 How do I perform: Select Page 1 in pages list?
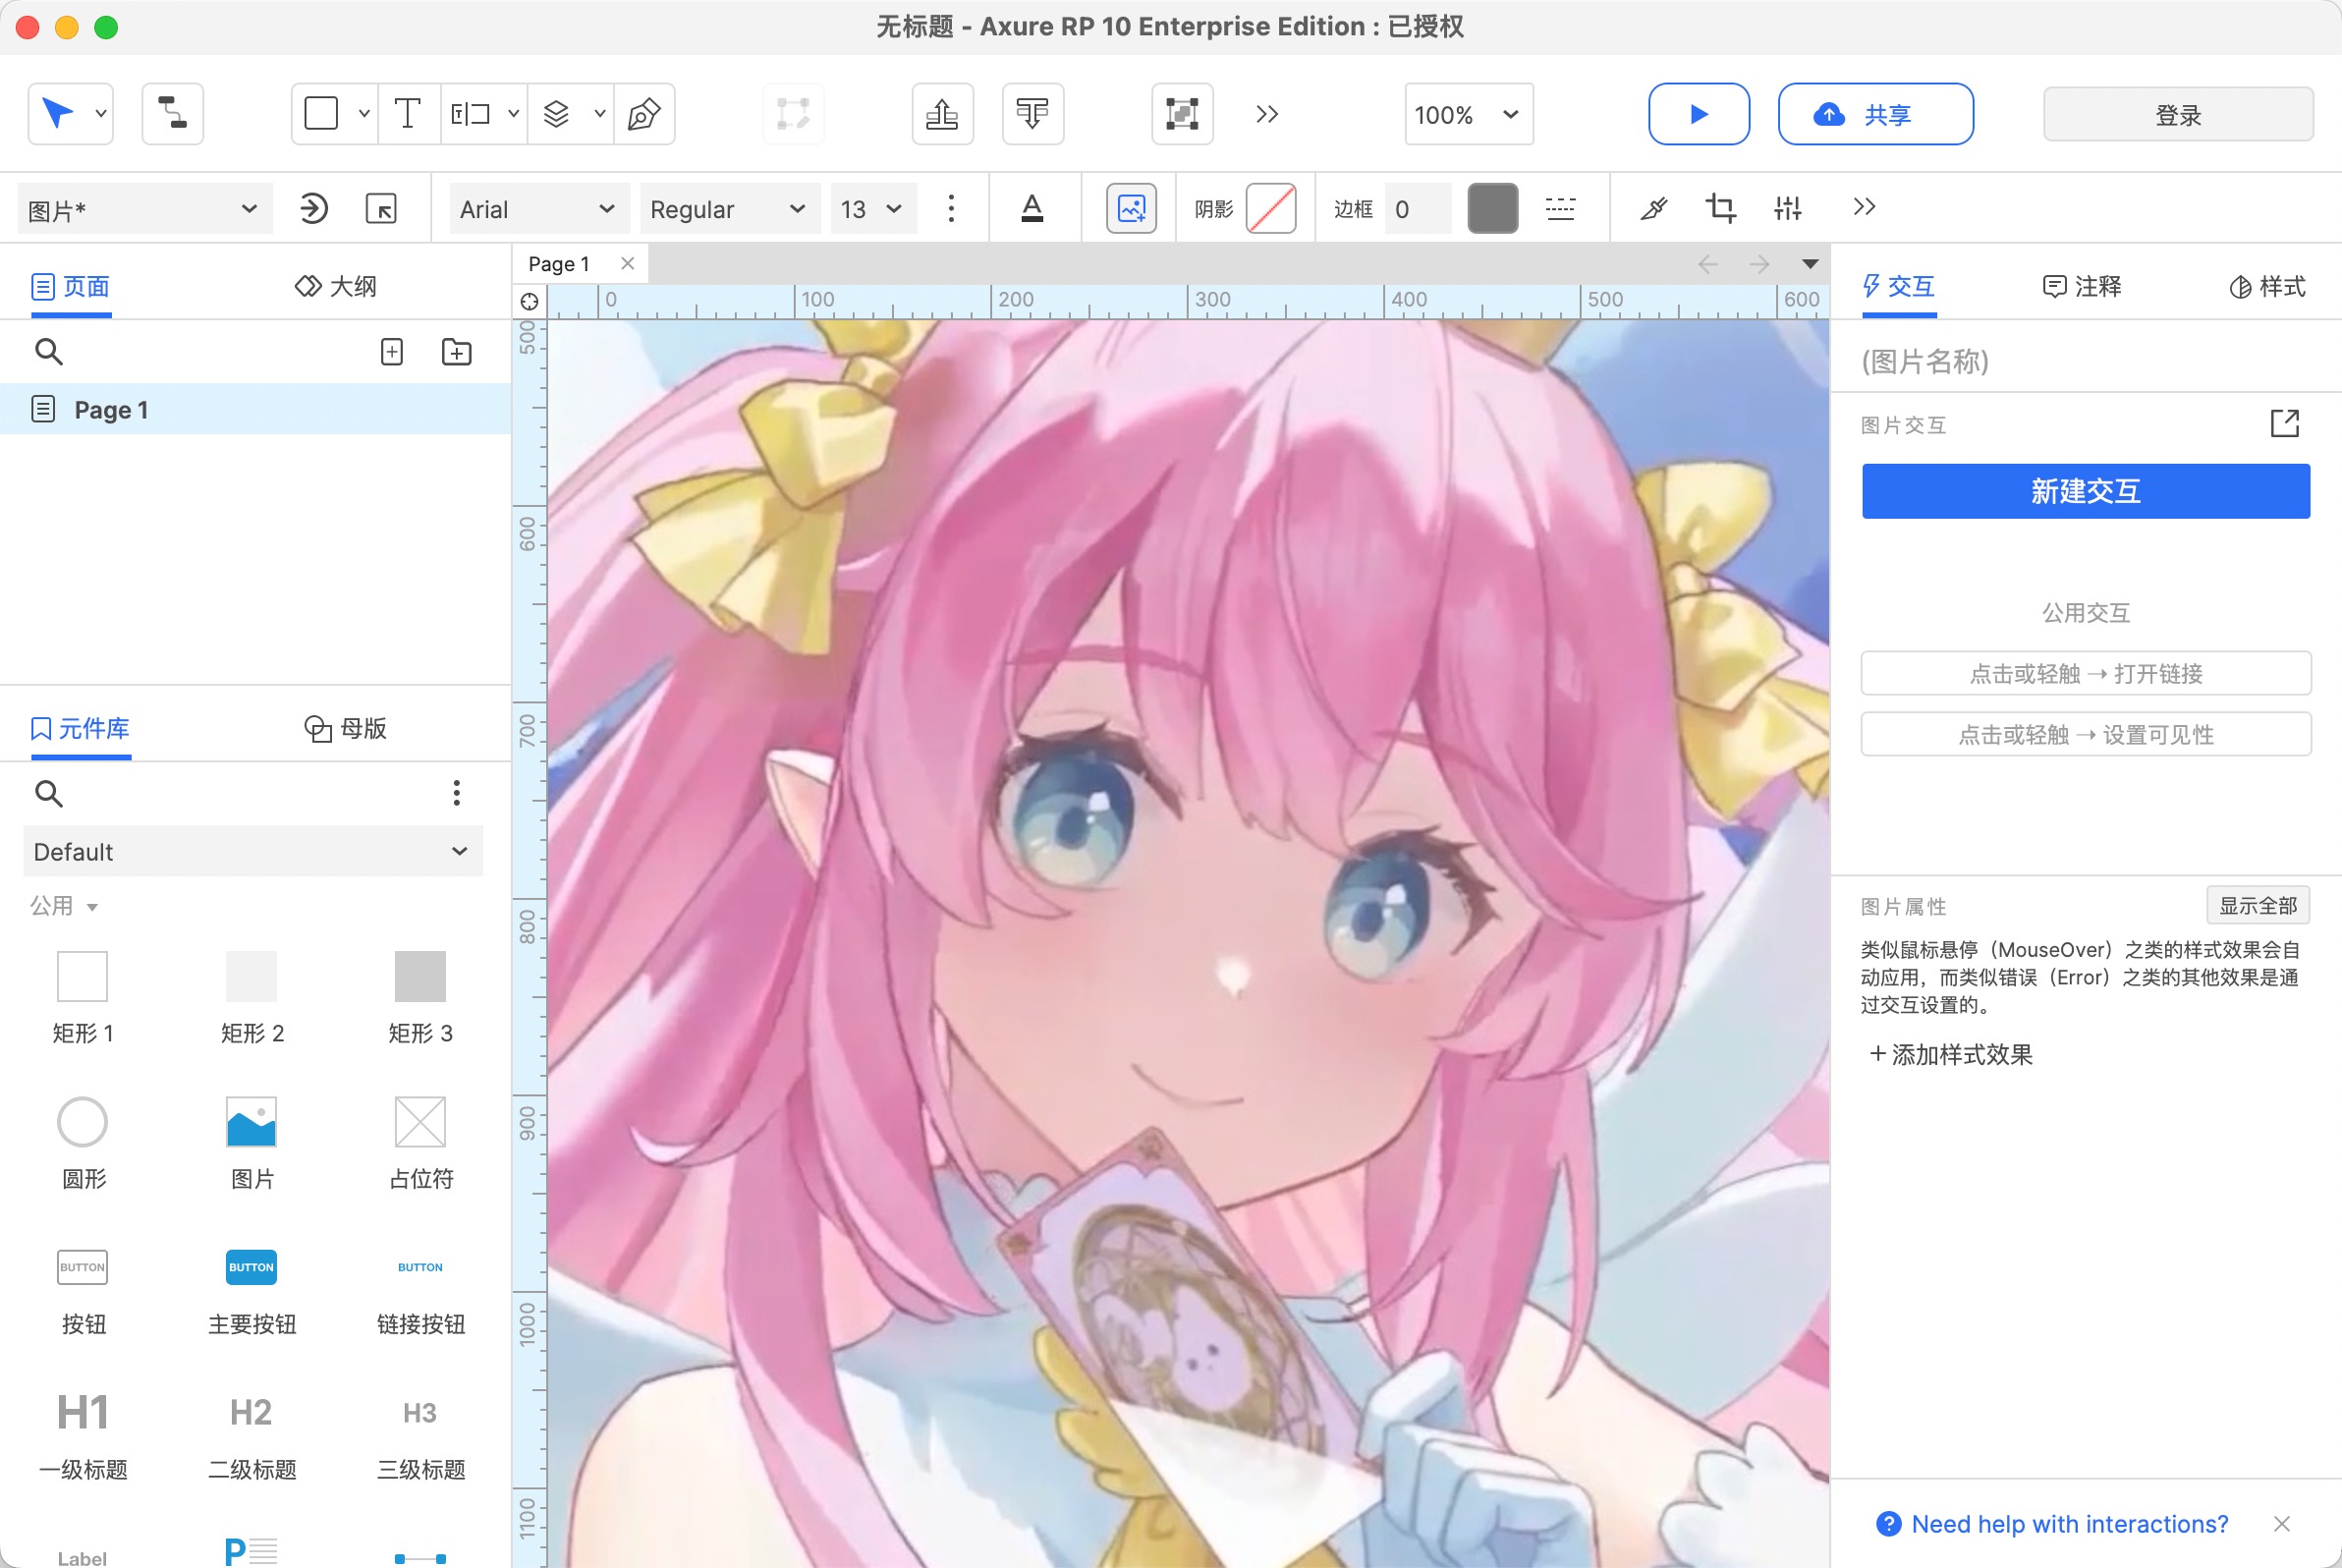pos(255,409)
